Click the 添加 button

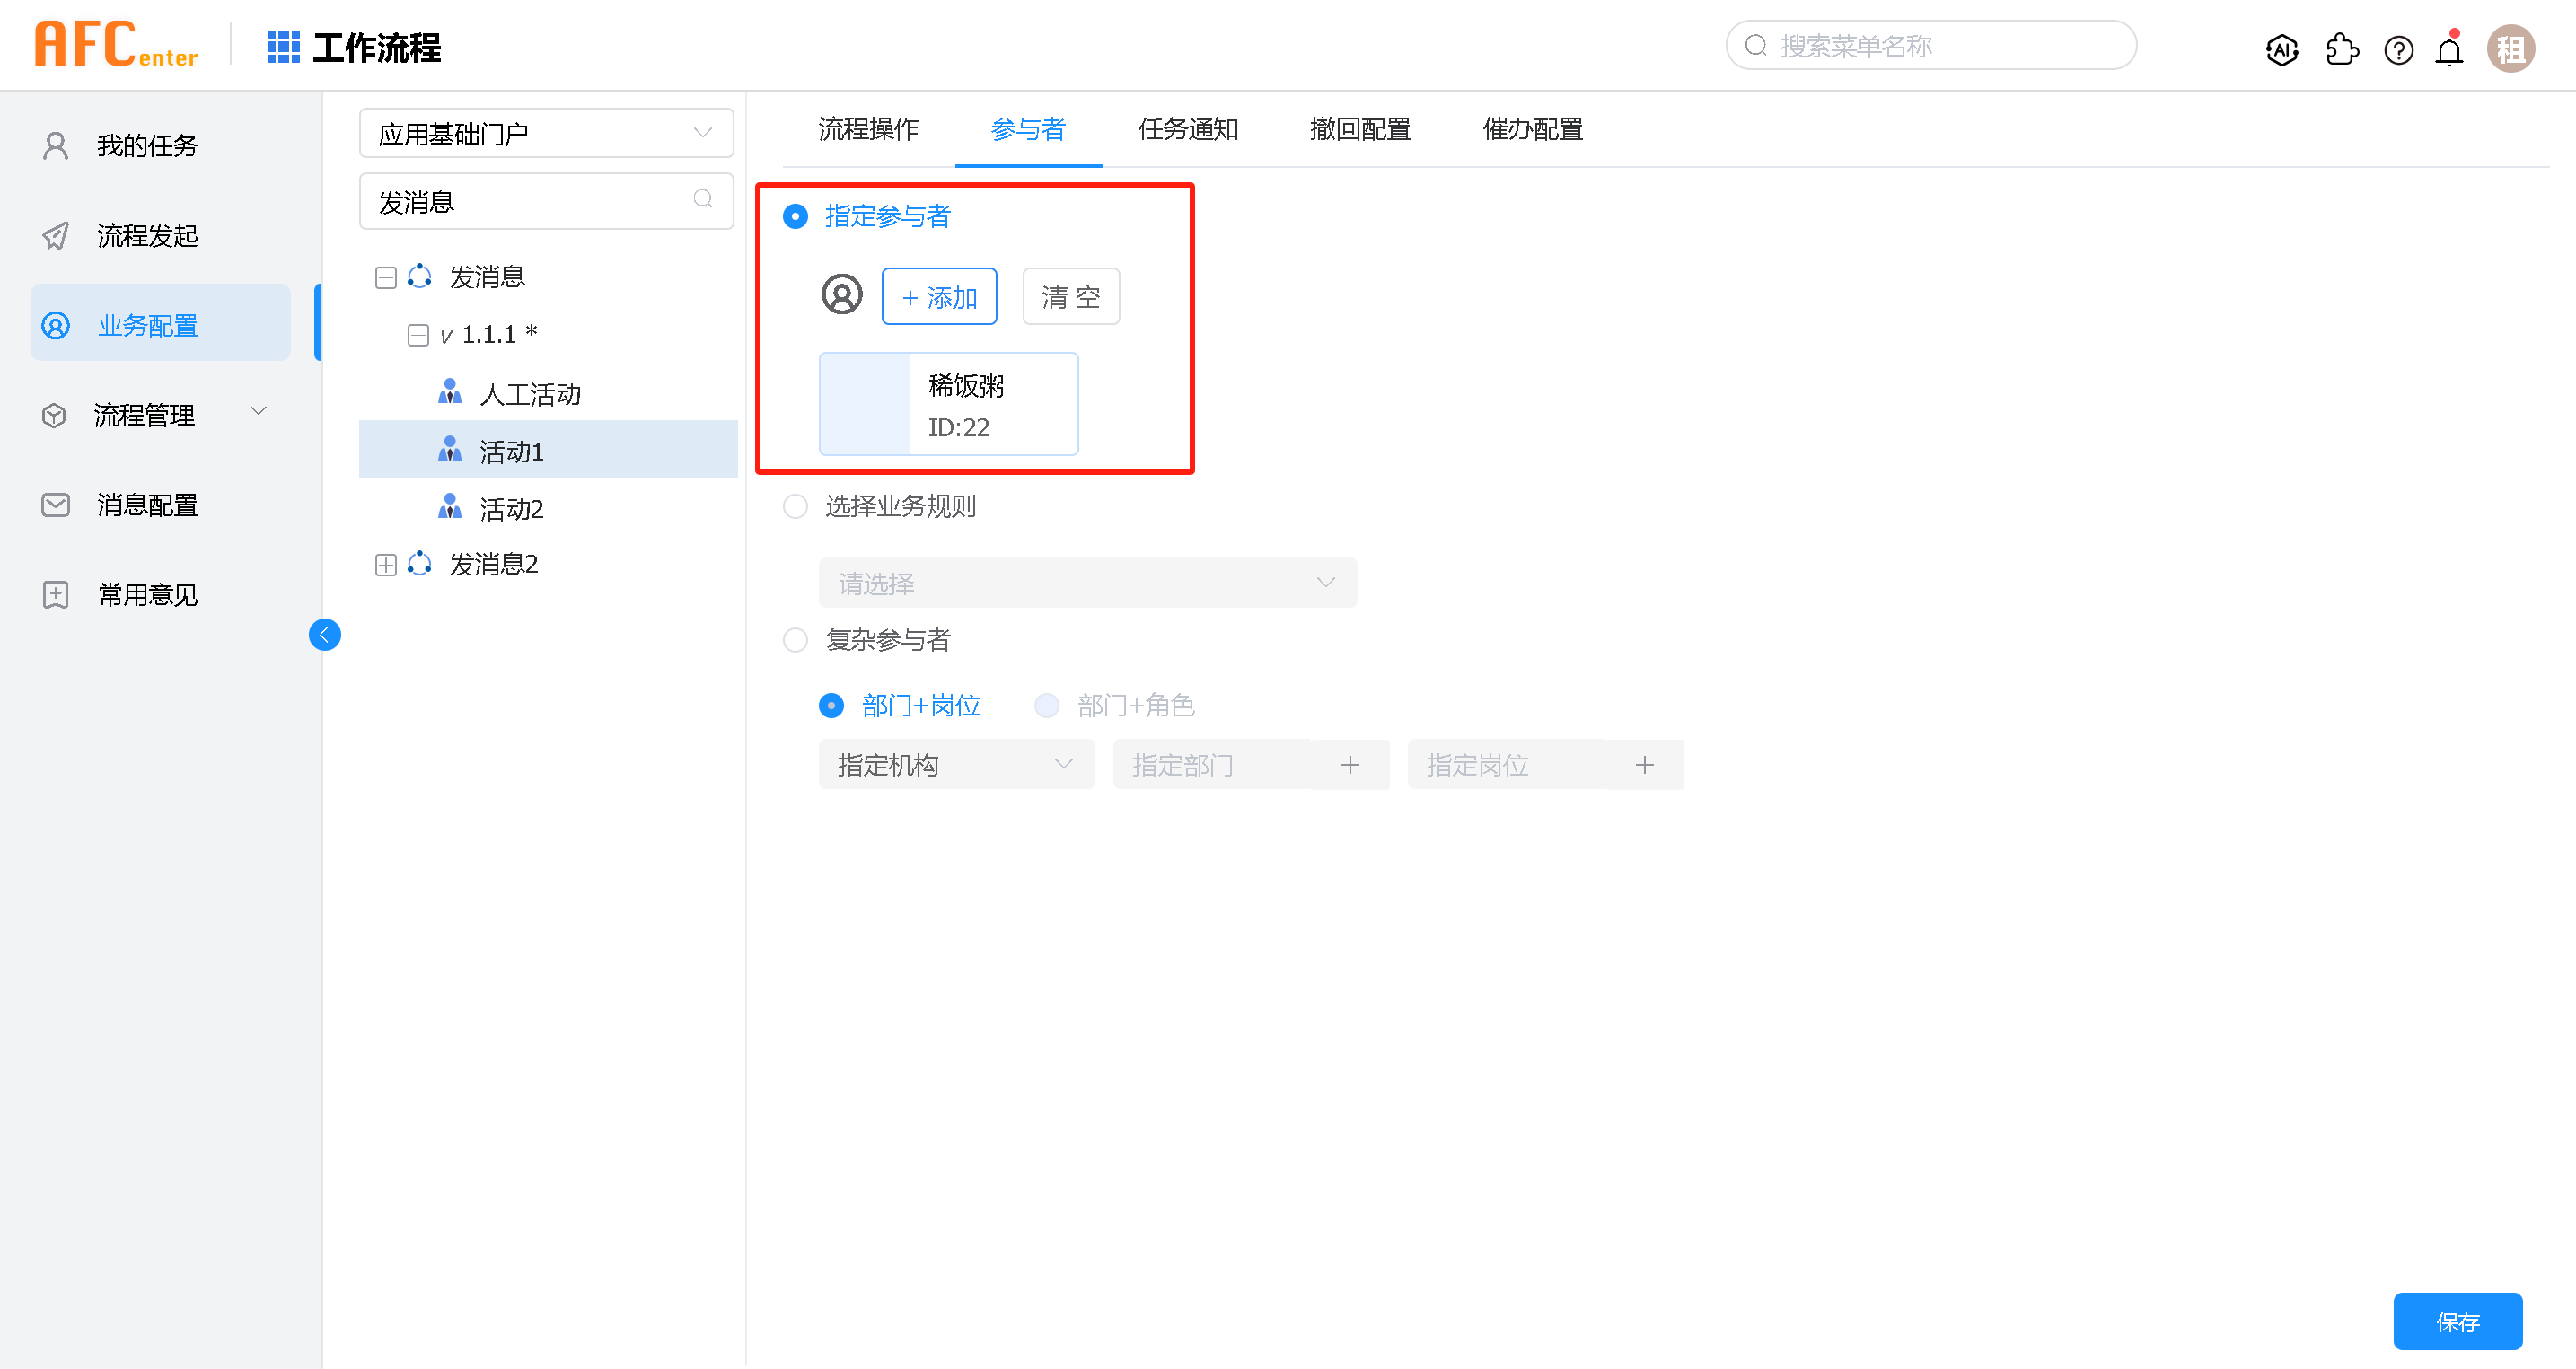click(939, 297)
